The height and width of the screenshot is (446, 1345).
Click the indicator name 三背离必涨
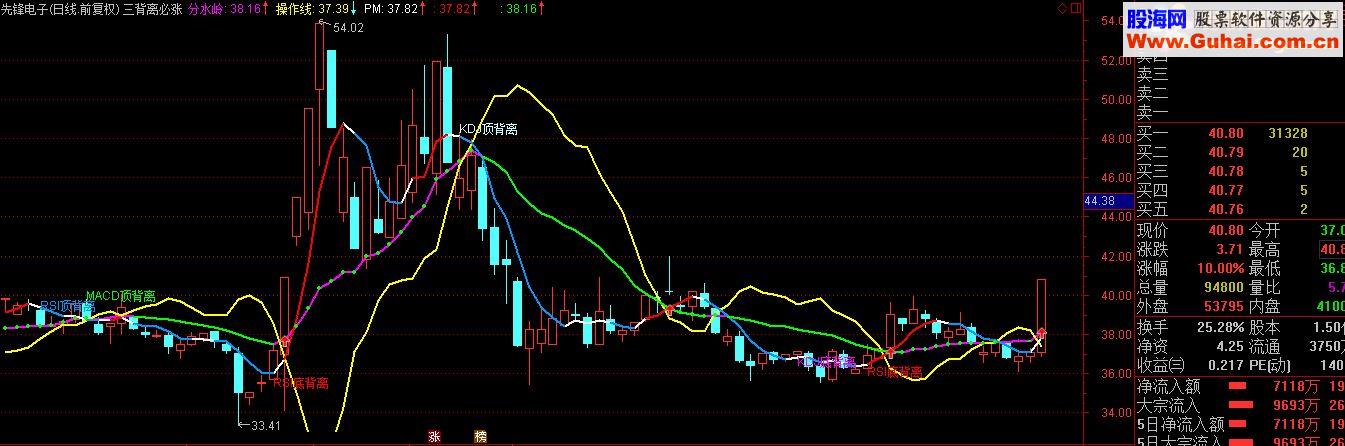[152, 8]
